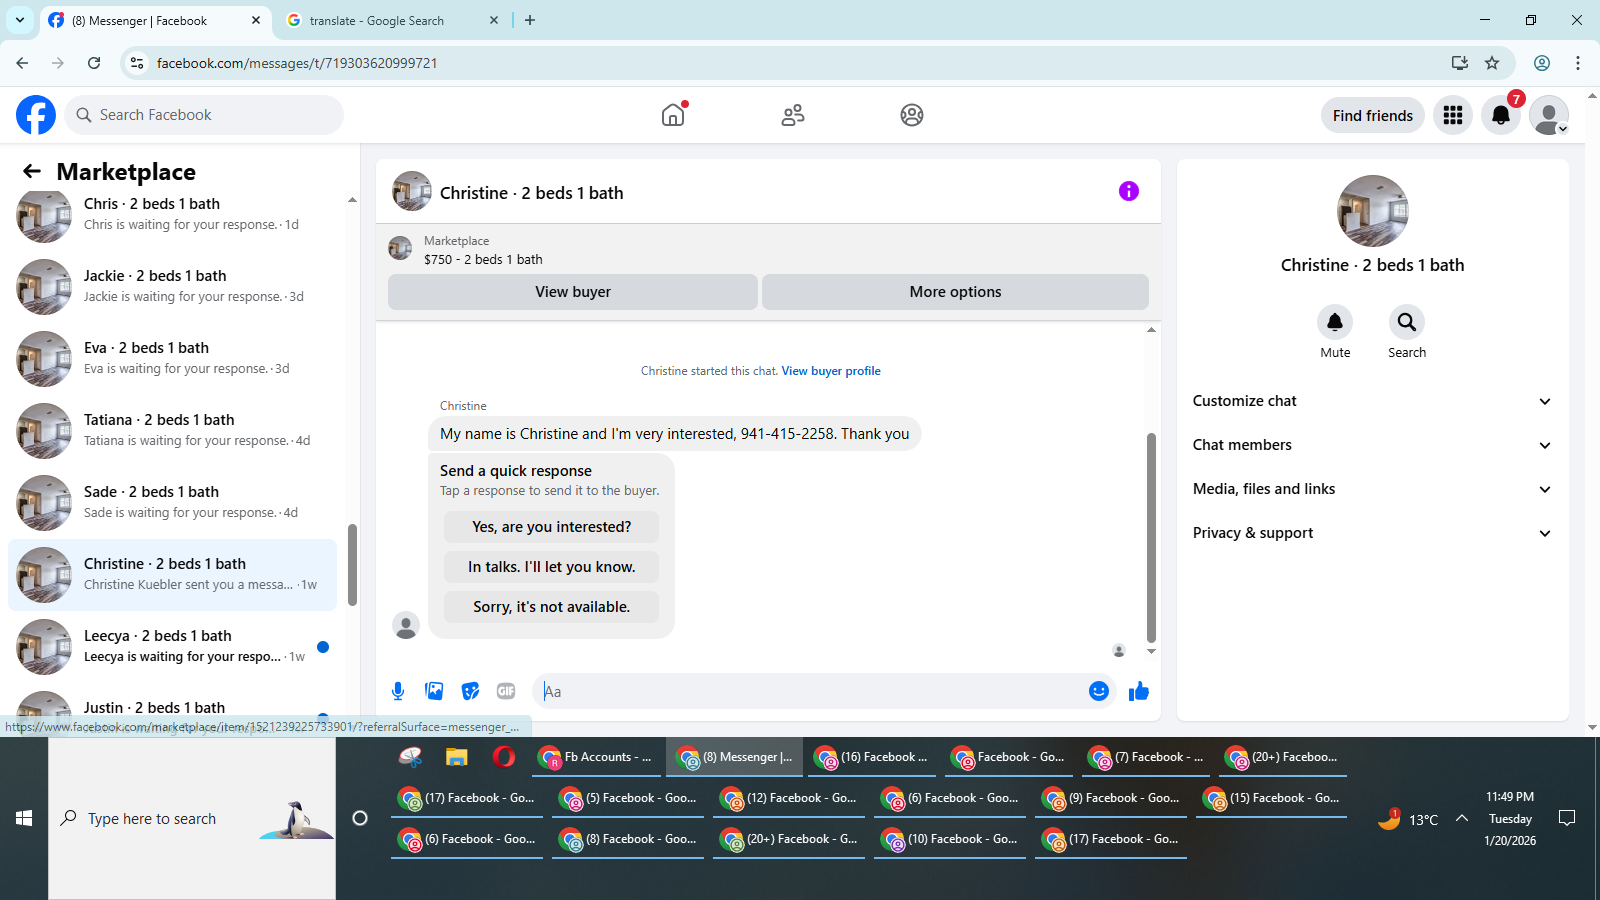The height and width of the screenshot is (900, 1600).
Task: Open Chris 2 beds 1 bath conversation
Action: pyautogui.click(x=173, y=214)
